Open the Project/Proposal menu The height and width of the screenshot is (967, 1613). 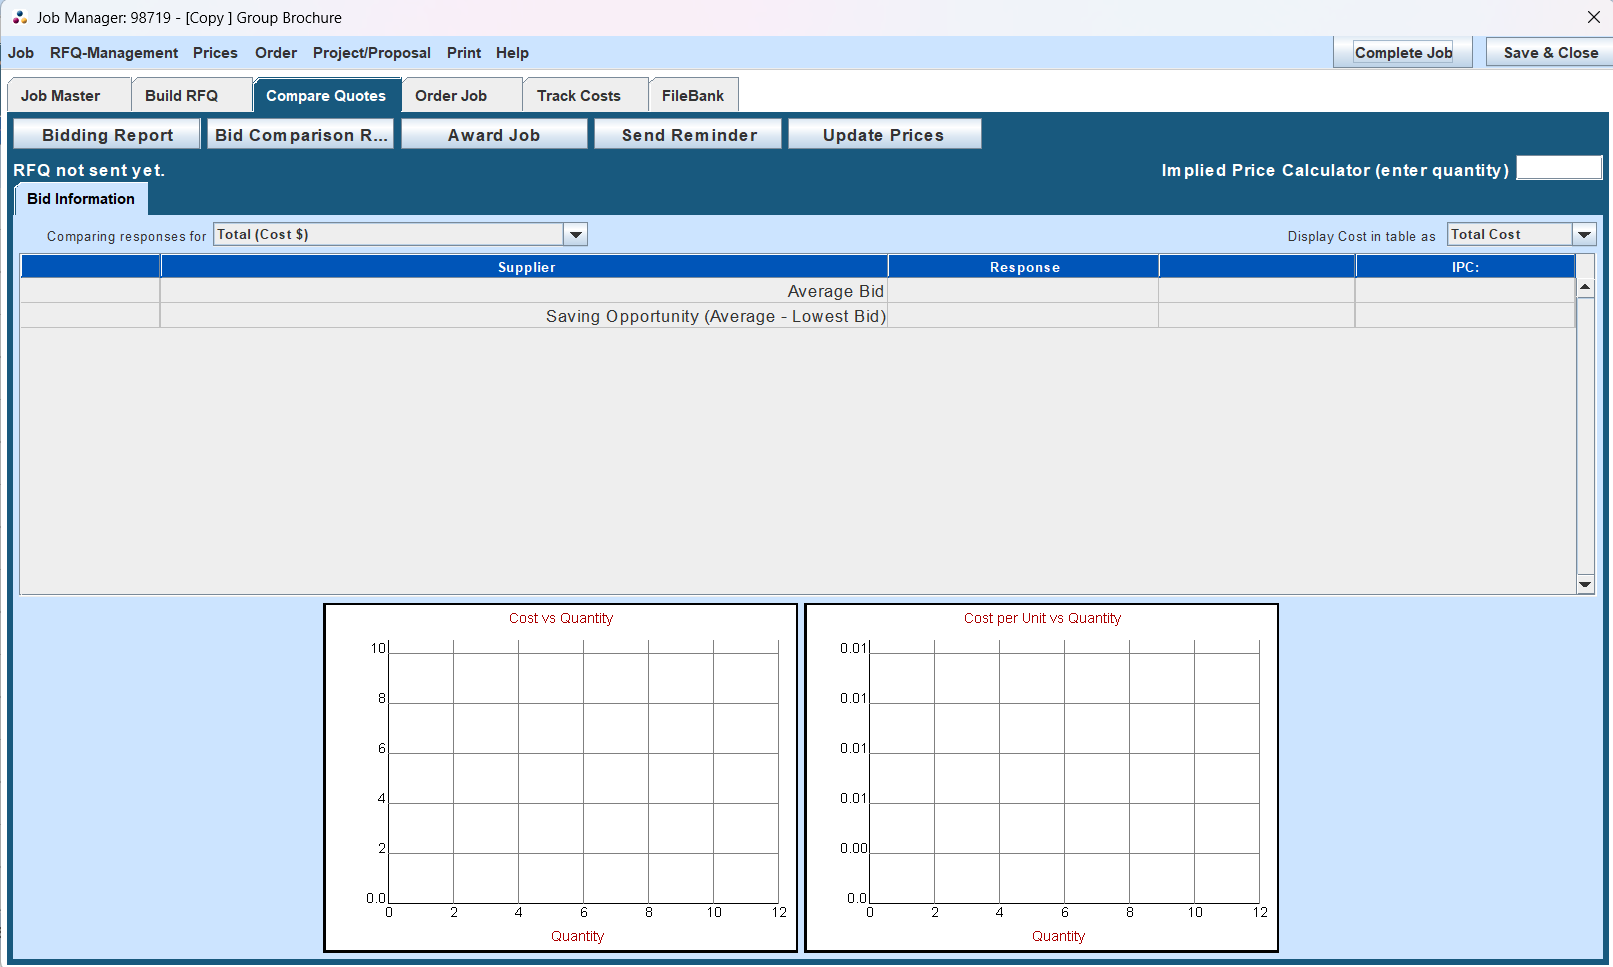371,52
